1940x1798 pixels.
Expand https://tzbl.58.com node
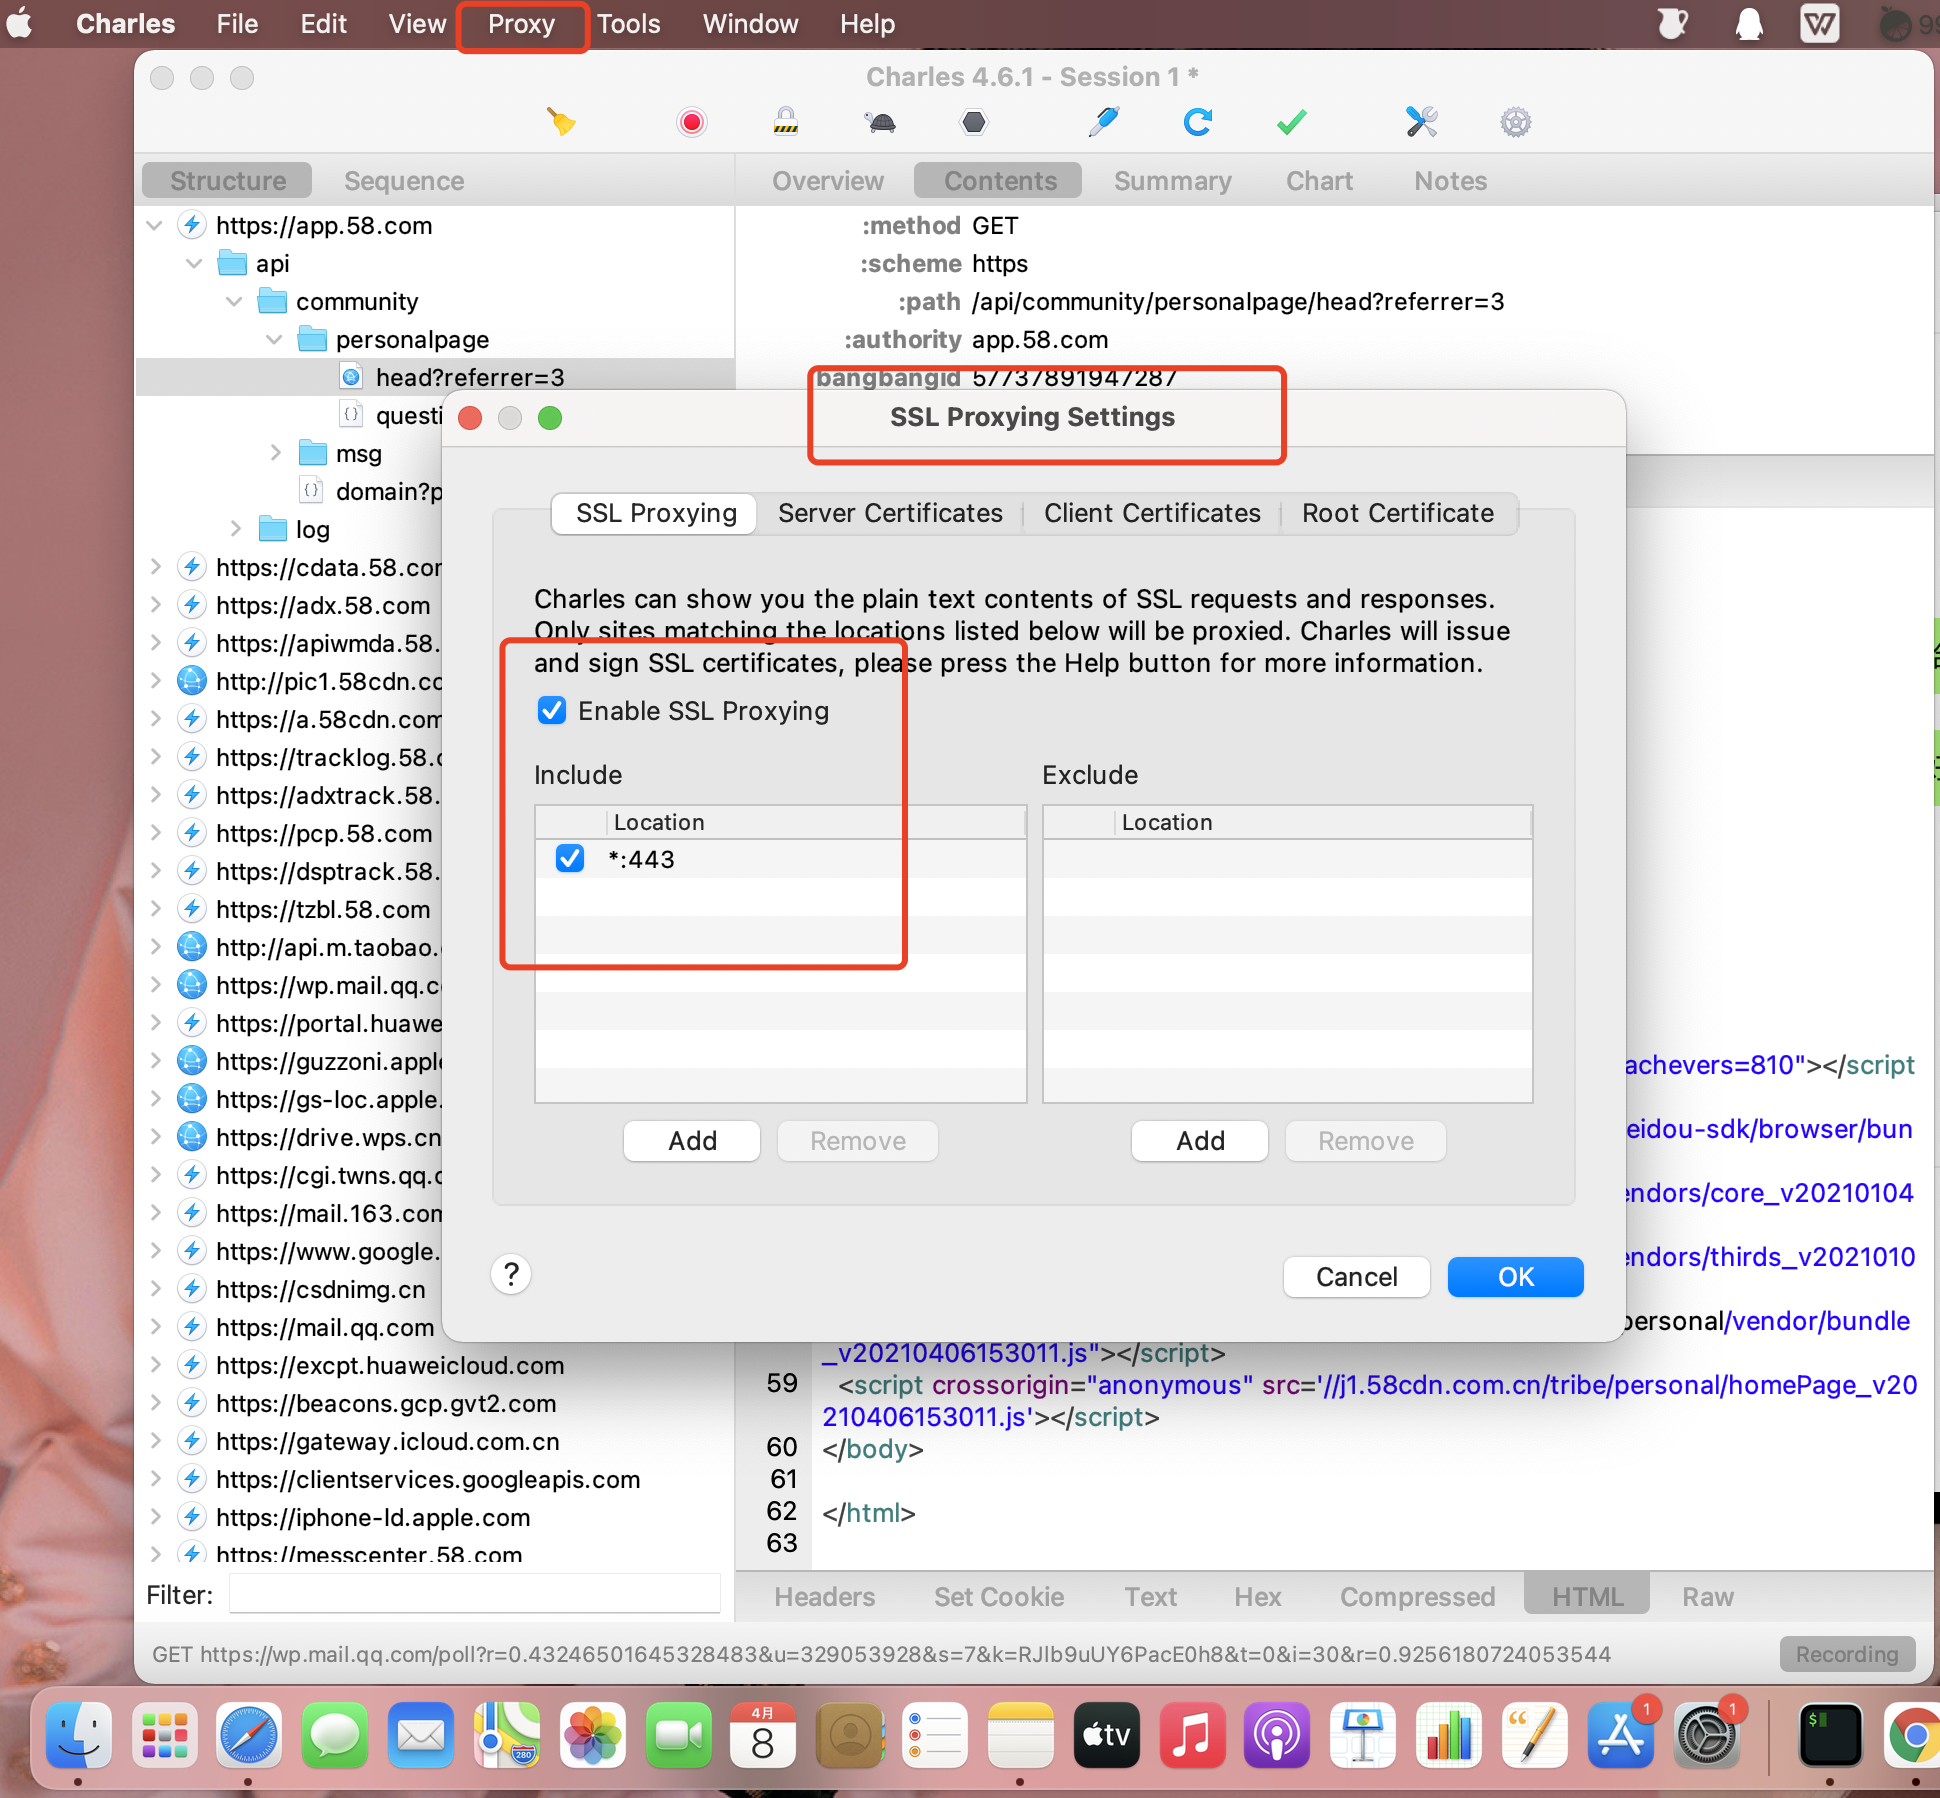click(x=155, y=909)
